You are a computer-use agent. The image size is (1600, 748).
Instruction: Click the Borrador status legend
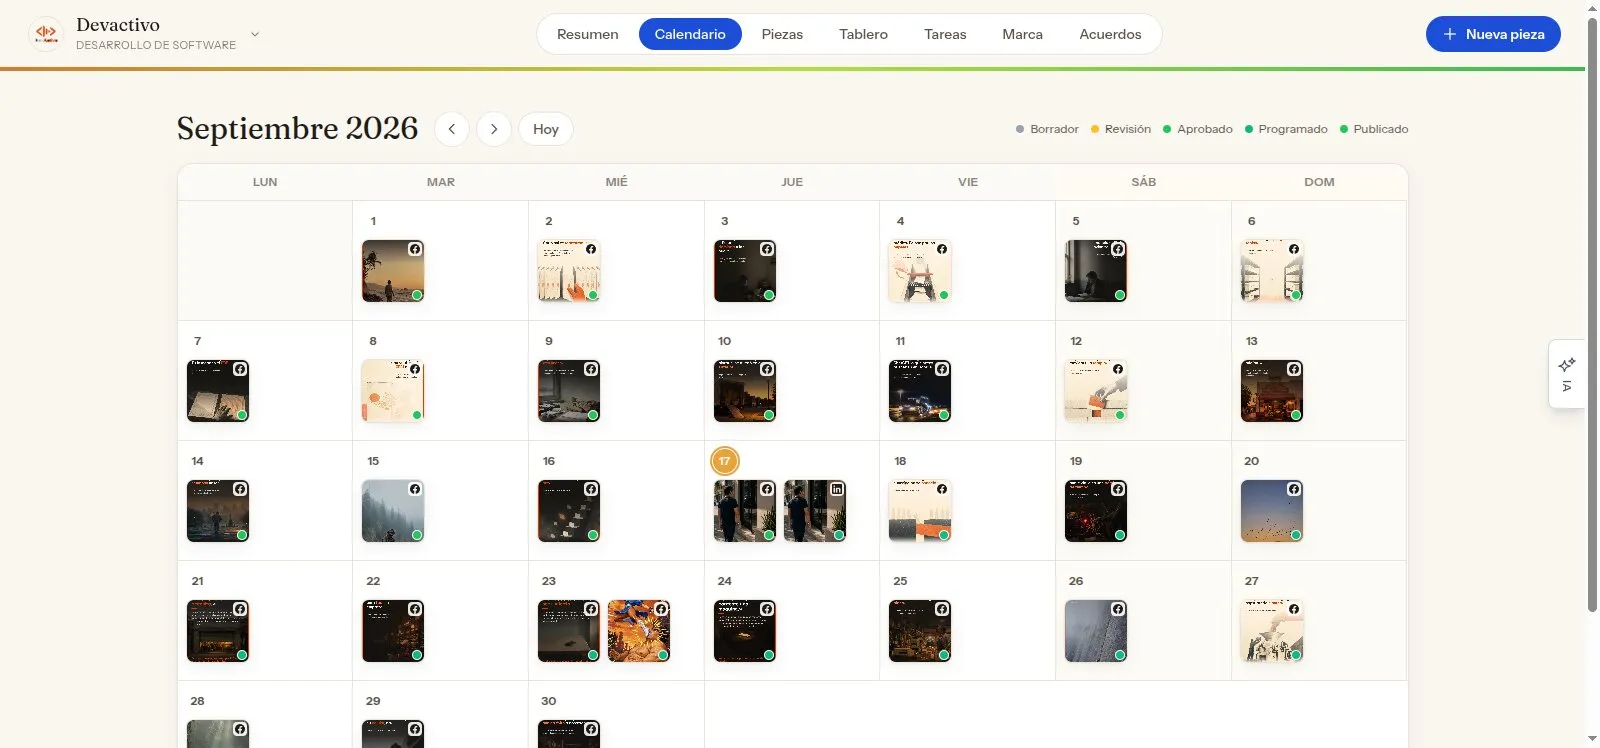pyautogui.click(x=1047, y=129)
